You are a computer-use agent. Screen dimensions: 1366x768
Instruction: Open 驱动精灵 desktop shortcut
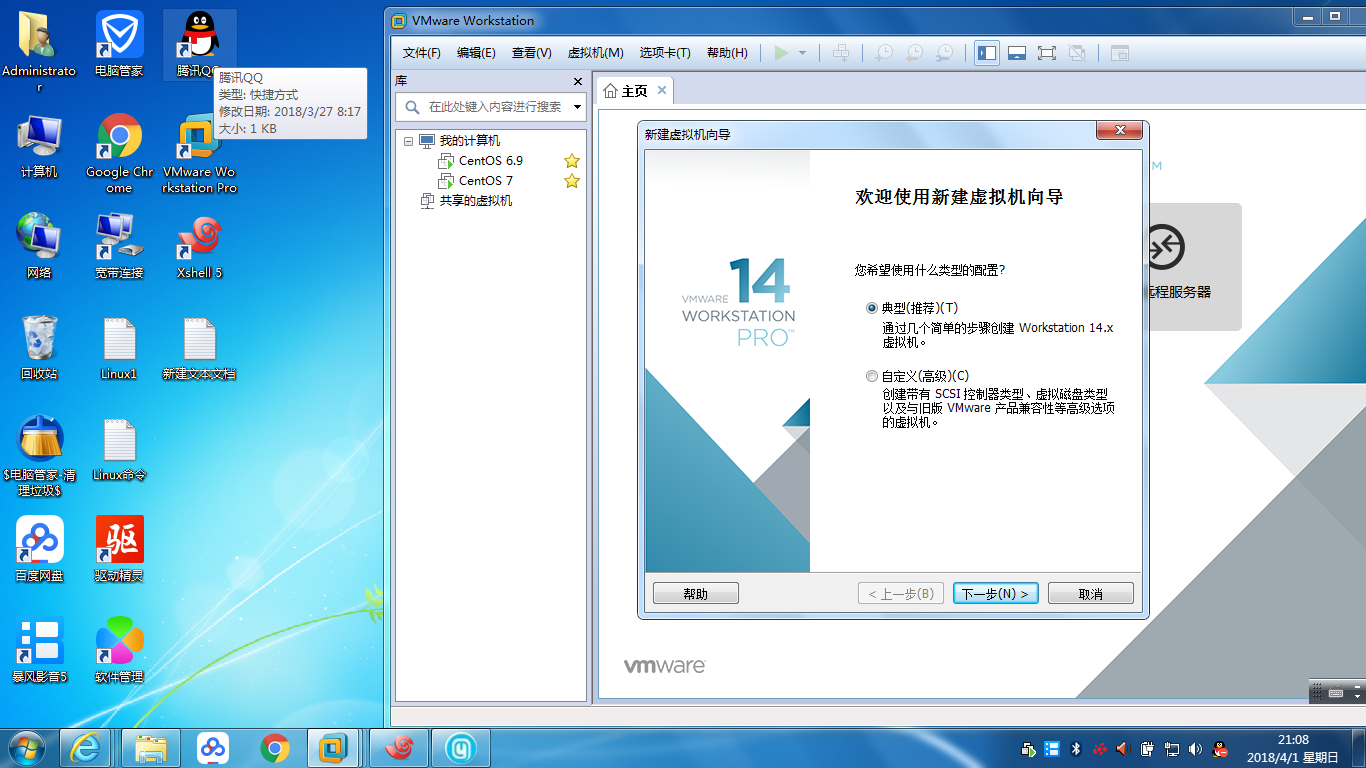pyautogui.click(x=119, y=549)
